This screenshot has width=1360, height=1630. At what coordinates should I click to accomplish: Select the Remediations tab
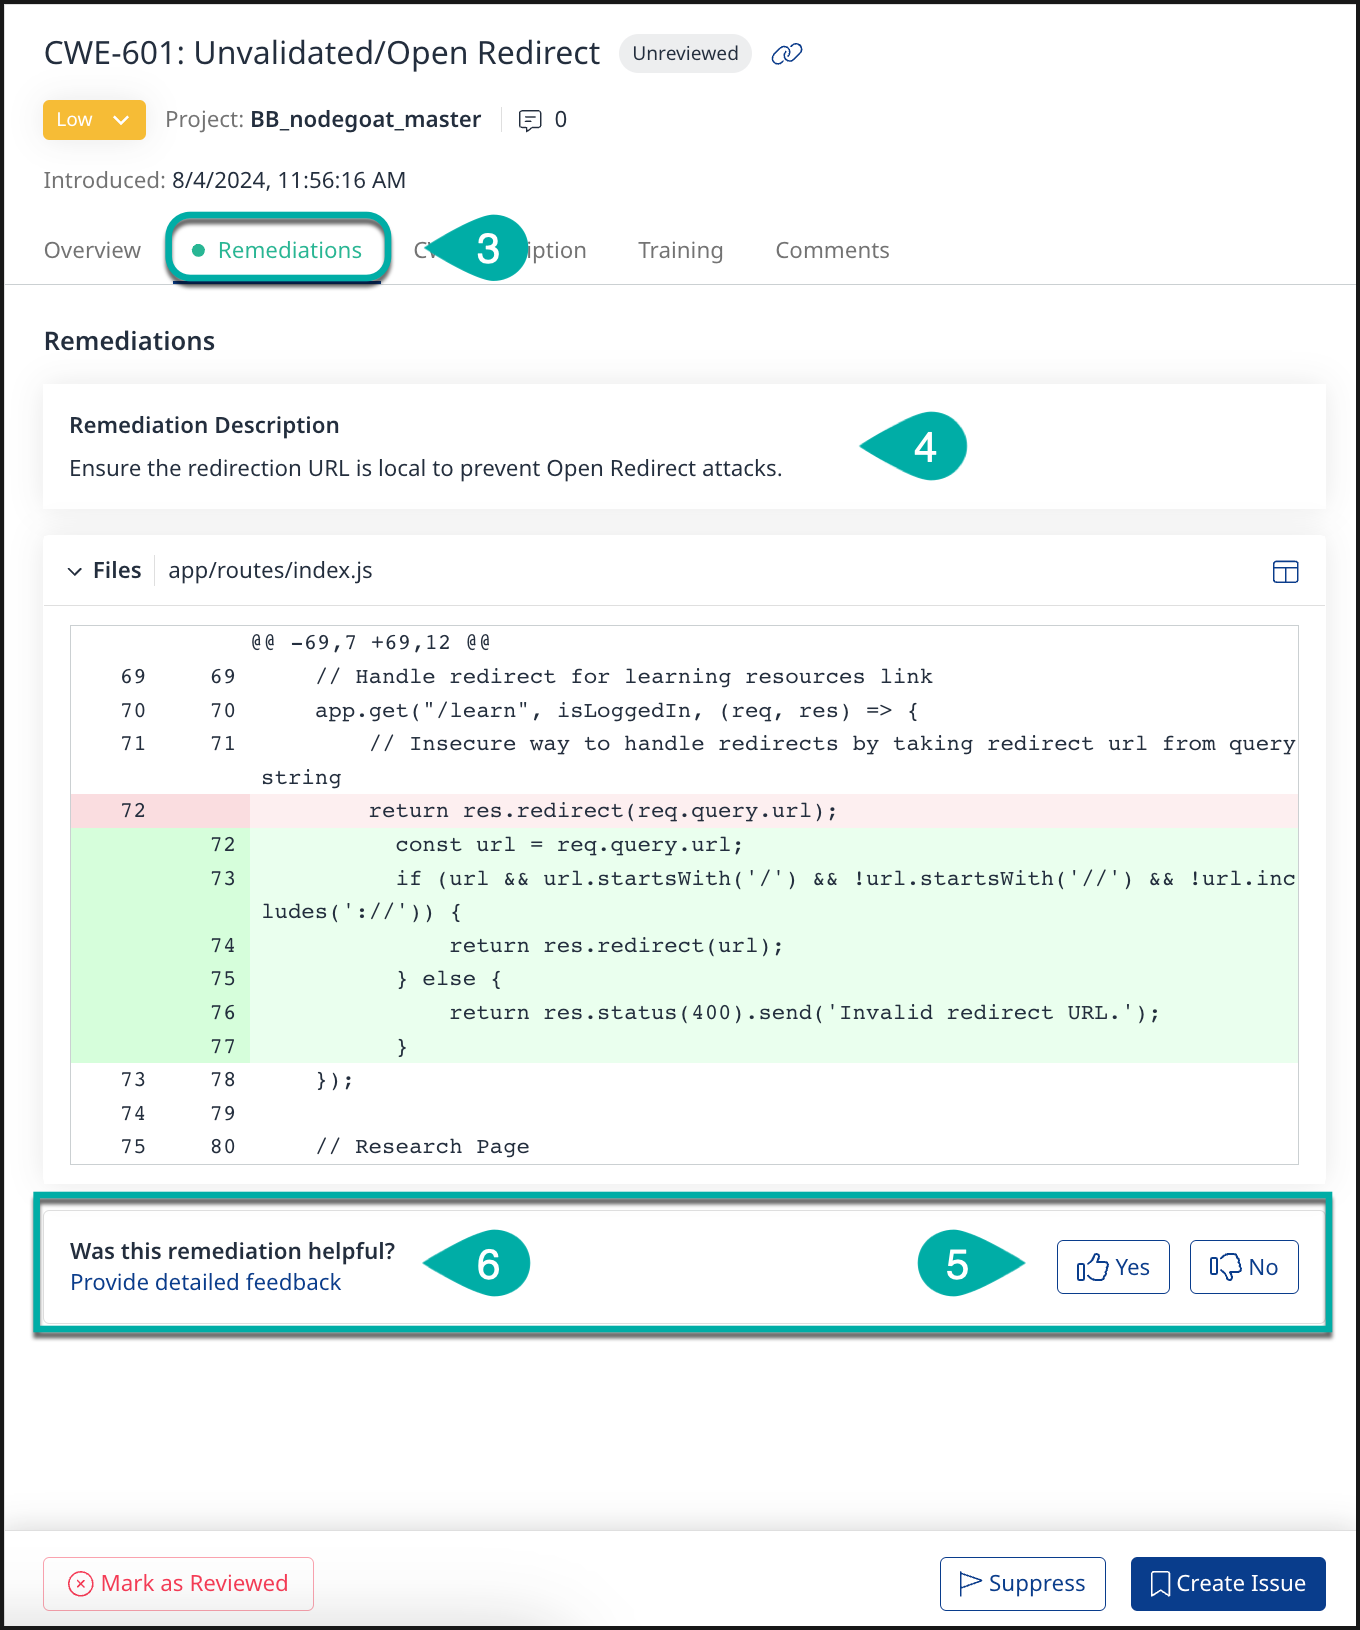pos(289,250)
